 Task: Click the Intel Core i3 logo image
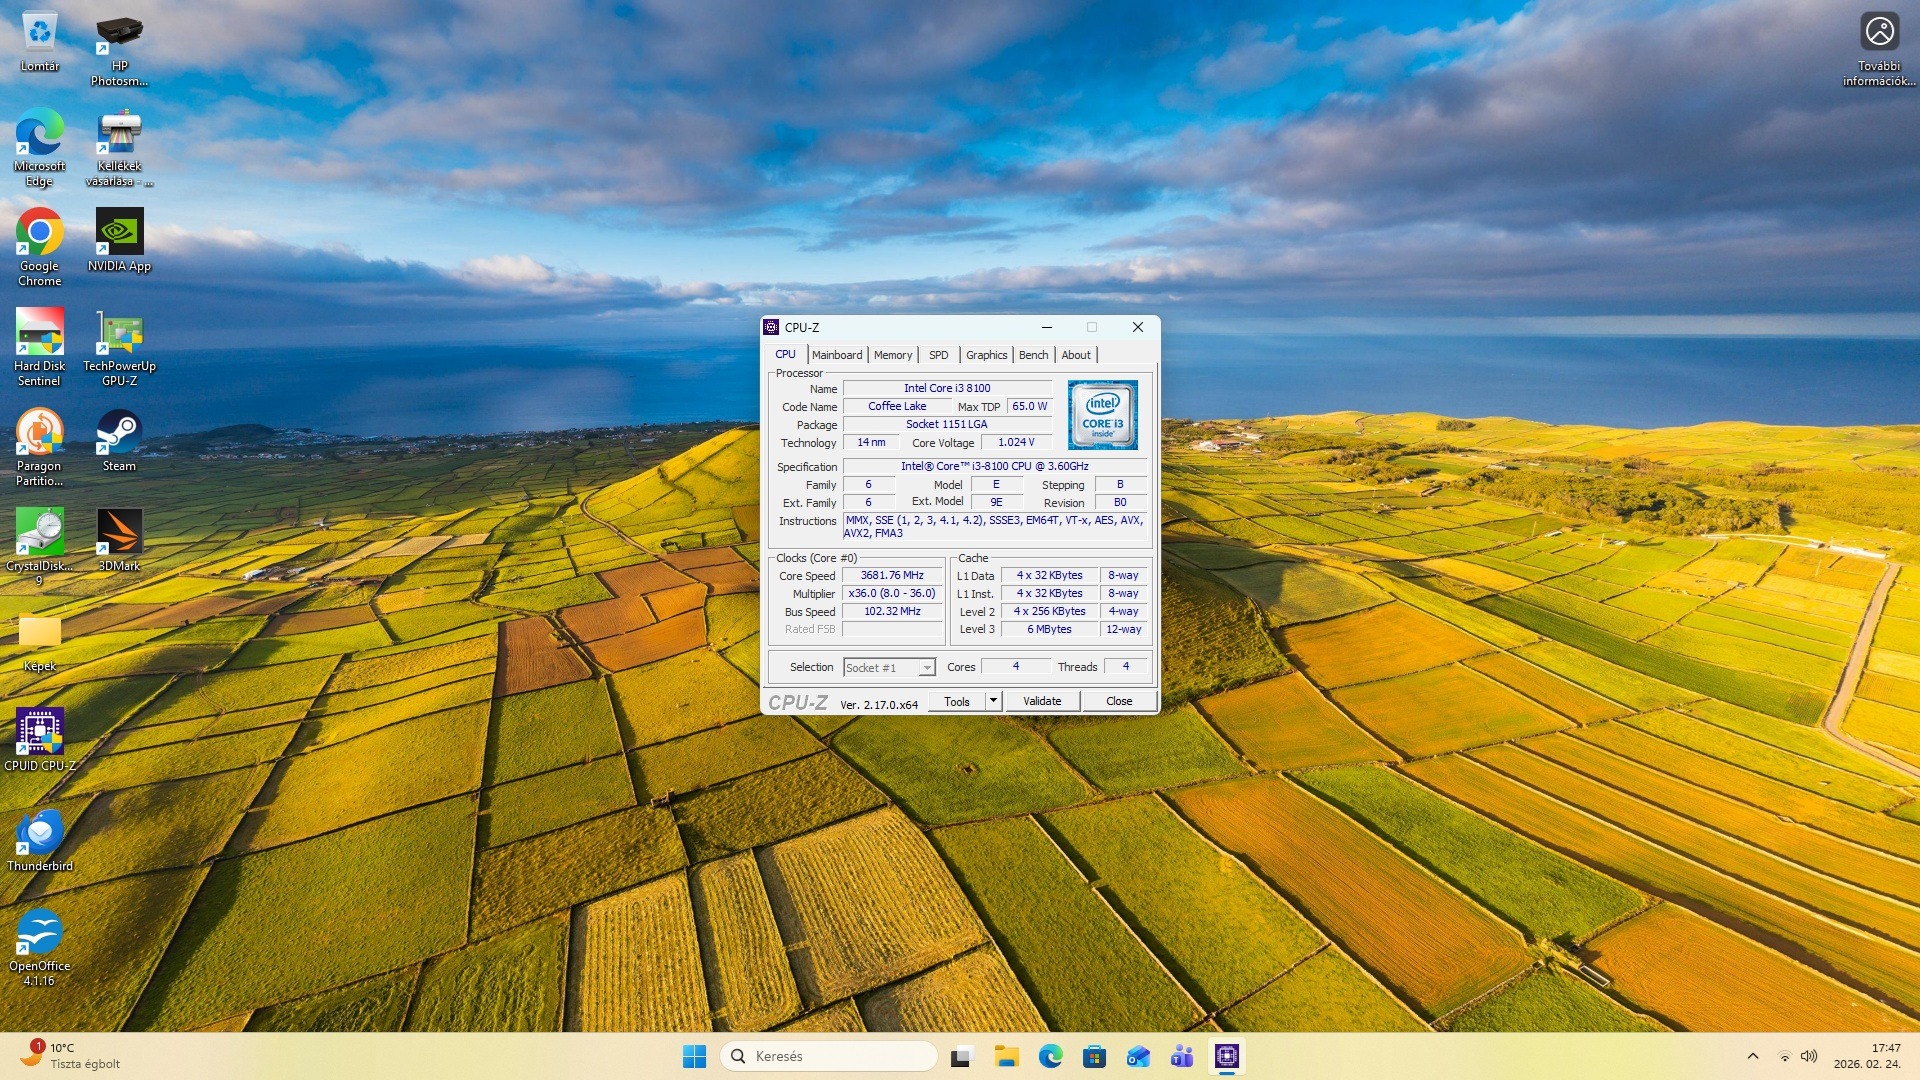click(1102, 414)
